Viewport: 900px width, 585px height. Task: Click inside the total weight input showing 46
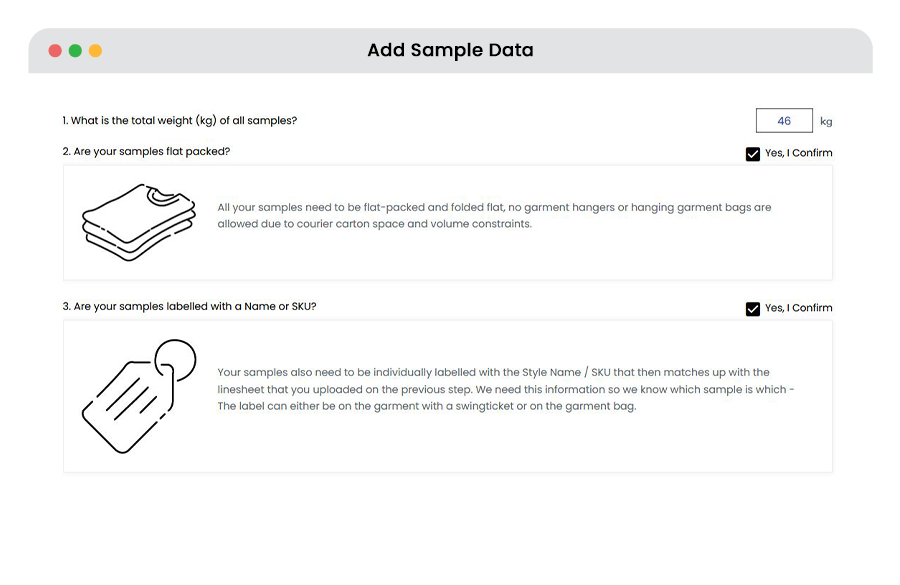coord(784,120)
